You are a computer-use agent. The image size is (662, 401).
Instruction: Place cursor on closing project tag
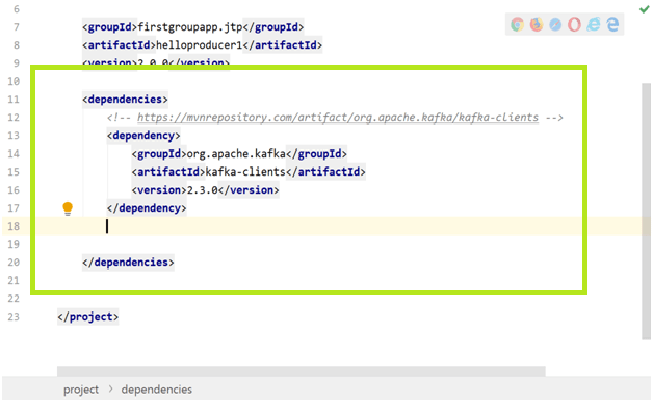point(88,317)
